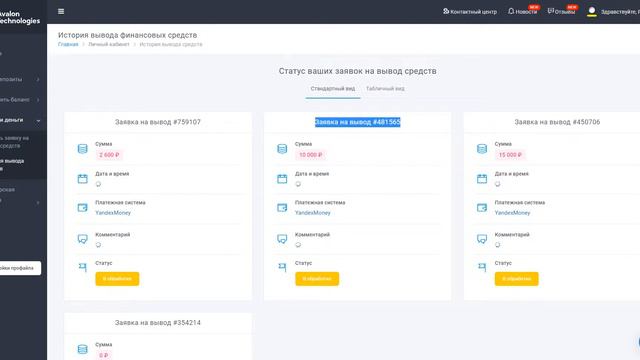Click the wallet icon in request #759107
This screenshot has width=640, height=360.
tap(82, 208)
